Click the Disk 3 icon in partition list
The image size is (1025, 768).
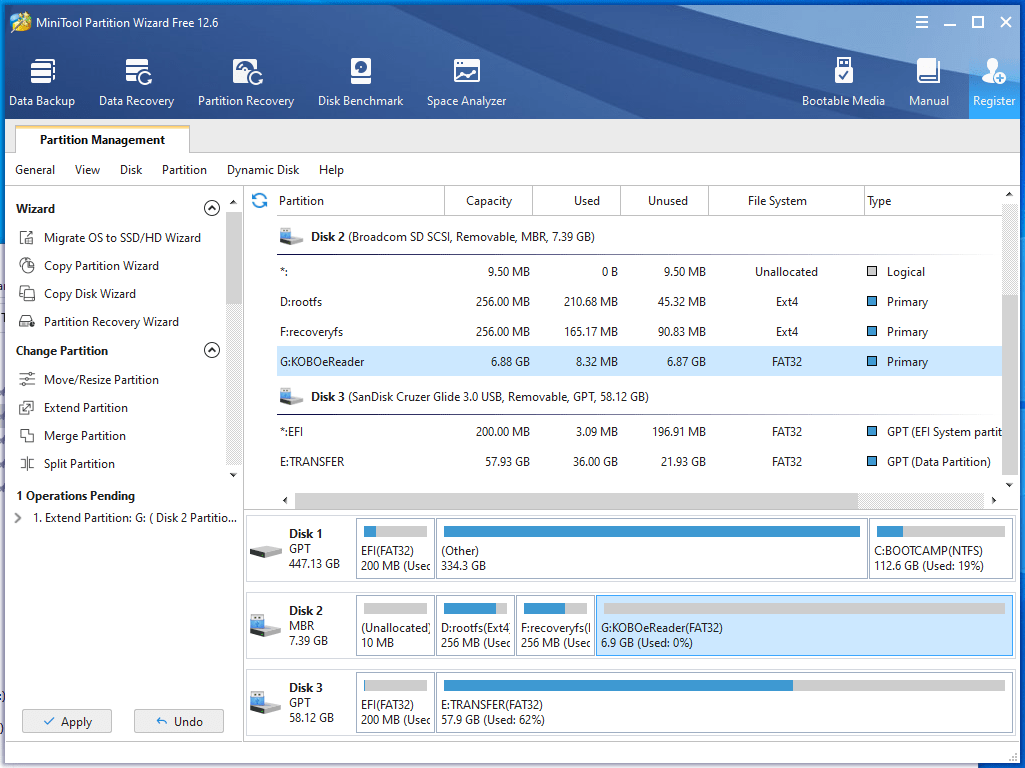click(291, 396)
